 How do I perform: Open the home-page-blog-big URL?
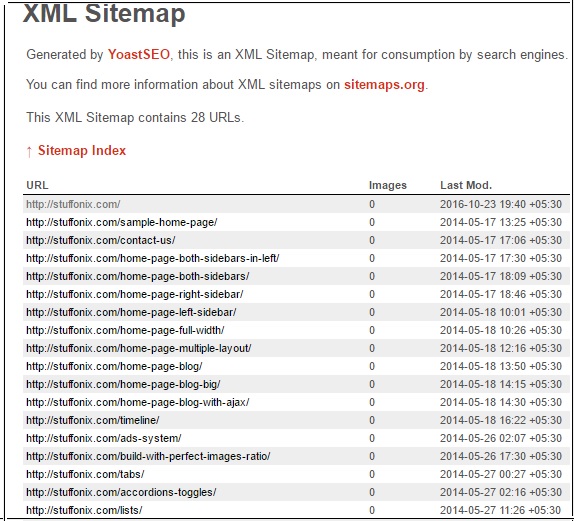tap(123, 384)
